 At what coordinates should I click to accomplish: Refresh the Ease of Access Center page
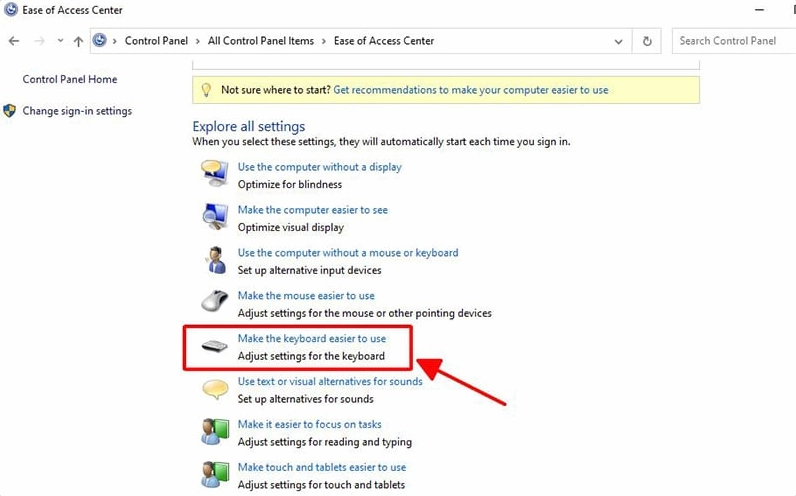pyautogui.click(x=647, y=41)
